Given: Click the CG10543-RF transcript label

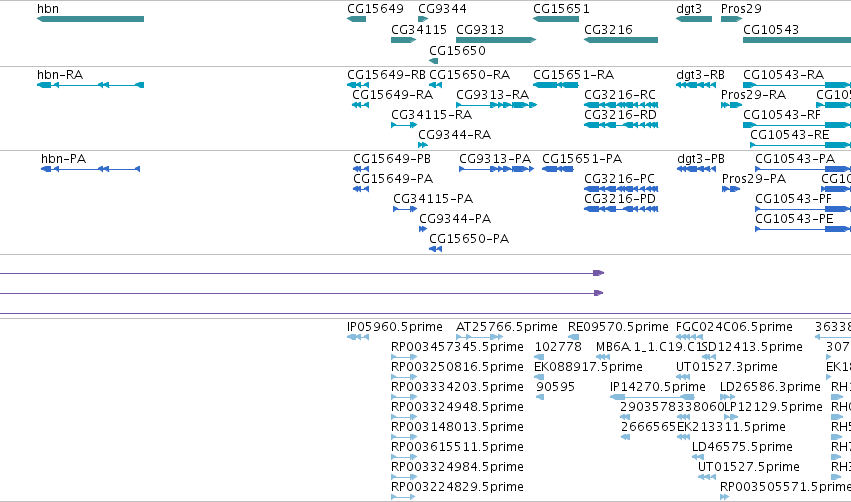Looking at the screenshot, I should tap(782, 115).
